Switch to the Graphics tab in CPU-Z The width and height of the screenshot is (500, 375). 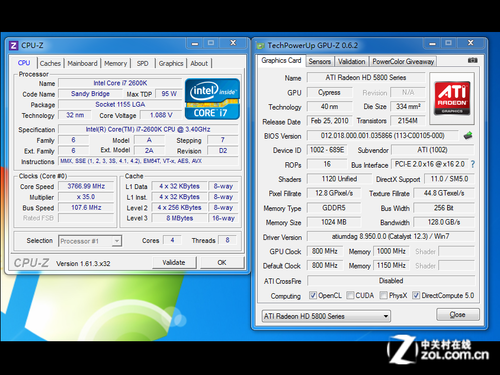(x=171, y=63)
